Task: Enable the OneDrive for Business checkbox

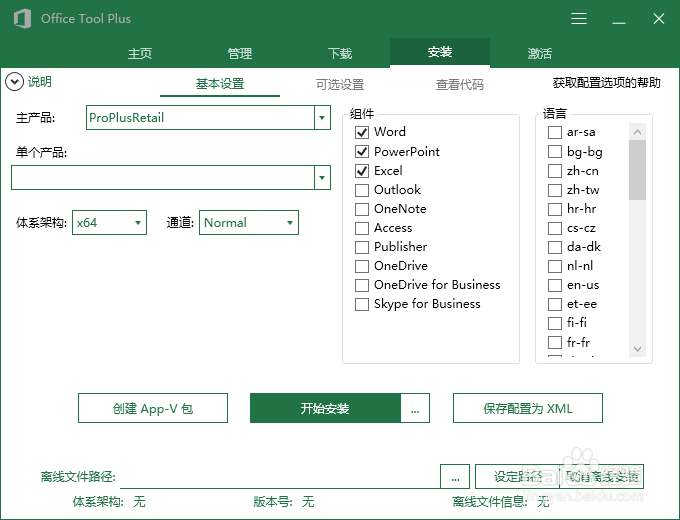Action: click(x=362, y=285)
